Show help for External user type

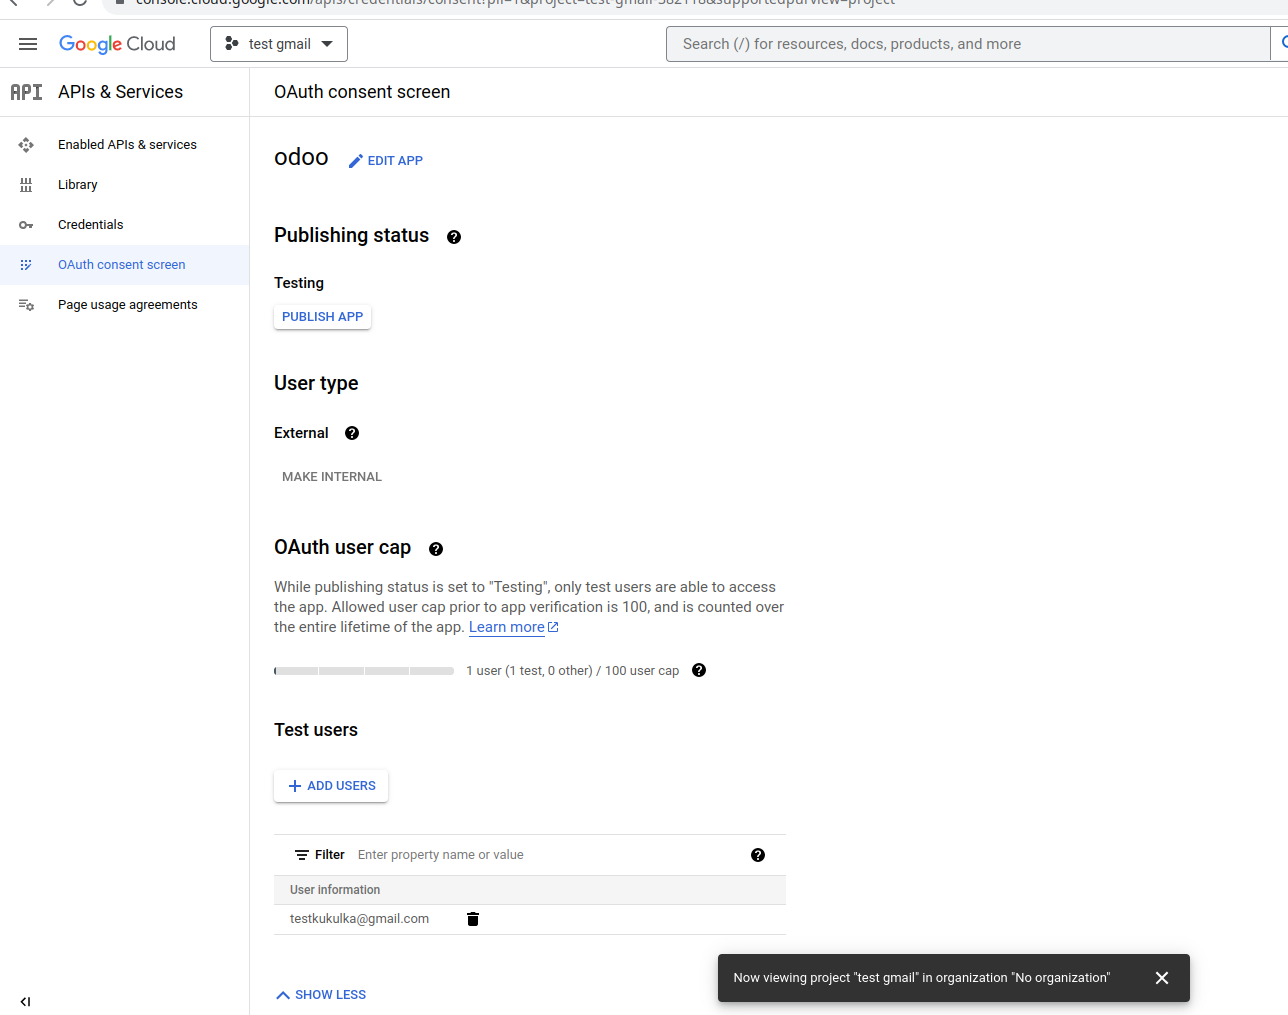352,433
